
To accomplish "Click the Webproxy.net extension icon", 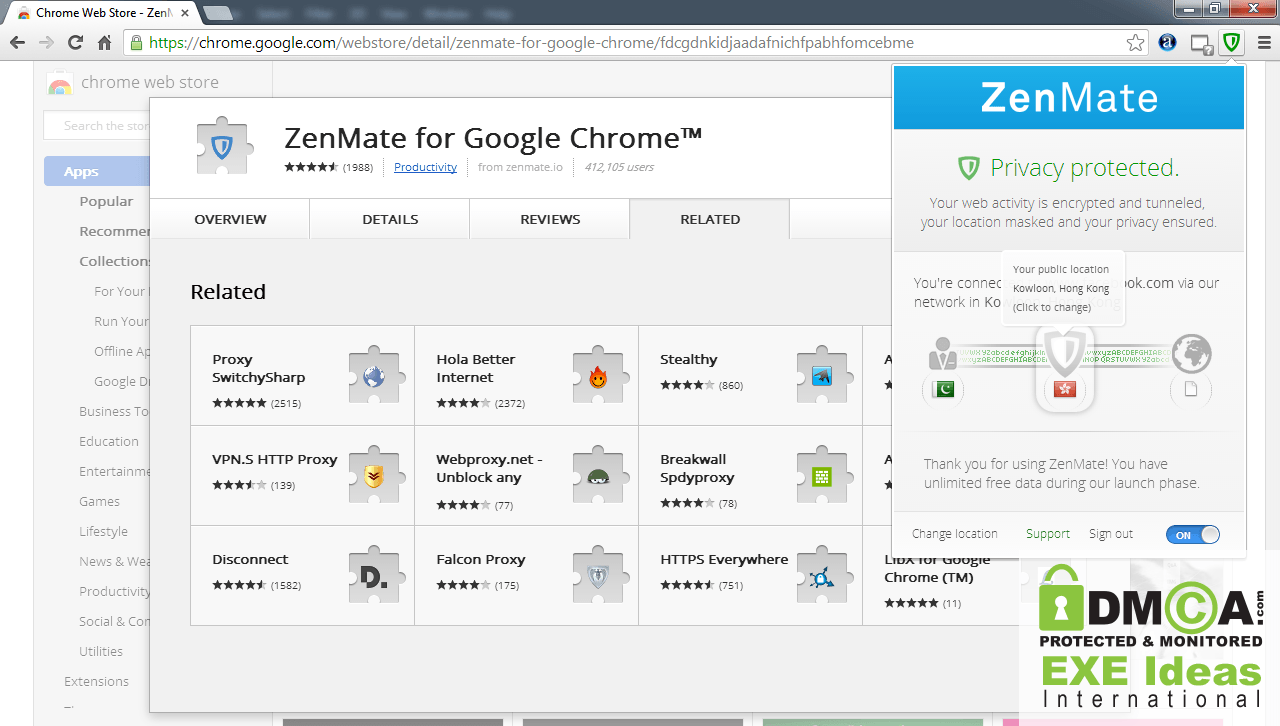I will pos(597,477).
